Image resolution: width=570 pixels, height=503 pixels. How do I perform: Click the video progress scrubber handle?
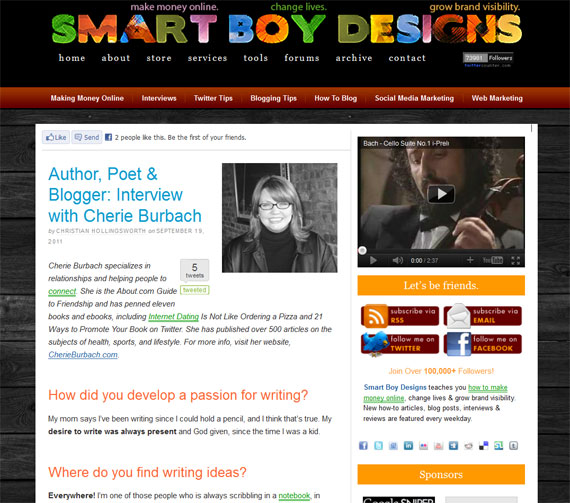pos(362,250)
